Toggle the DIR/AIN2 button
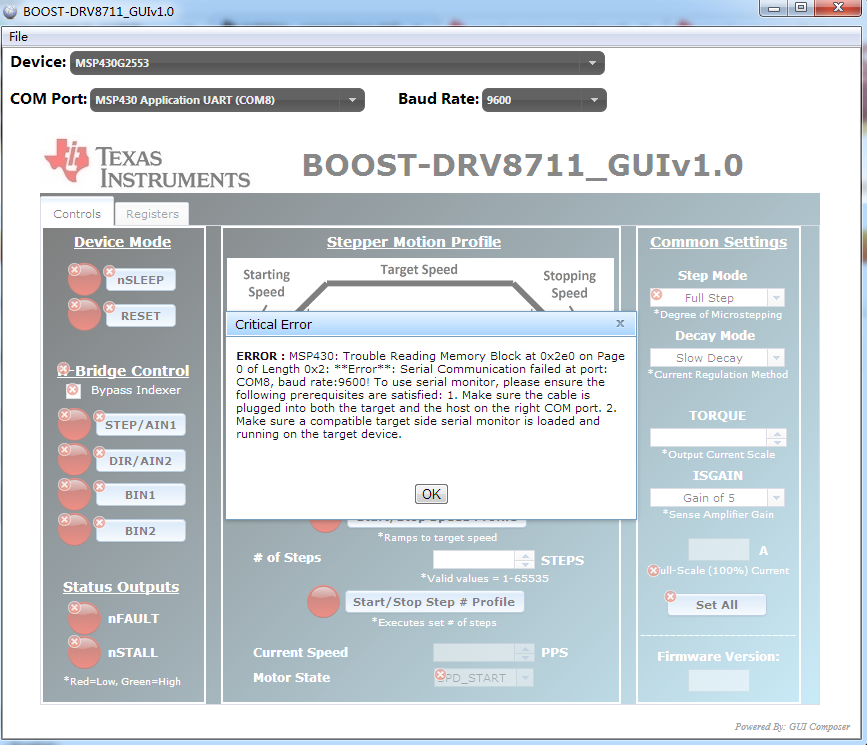This screenshot has height=745, width=867. [x=140, y=461]
